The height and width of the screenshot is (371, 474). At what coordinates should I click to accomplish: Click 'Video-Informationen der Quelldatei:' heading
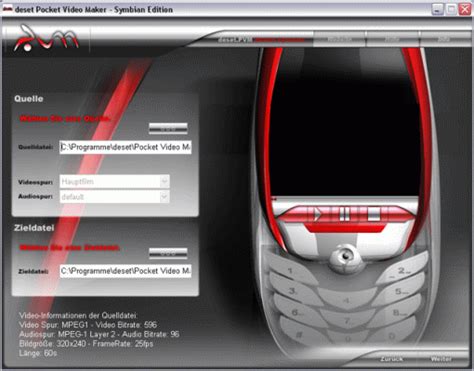[78, 316]
